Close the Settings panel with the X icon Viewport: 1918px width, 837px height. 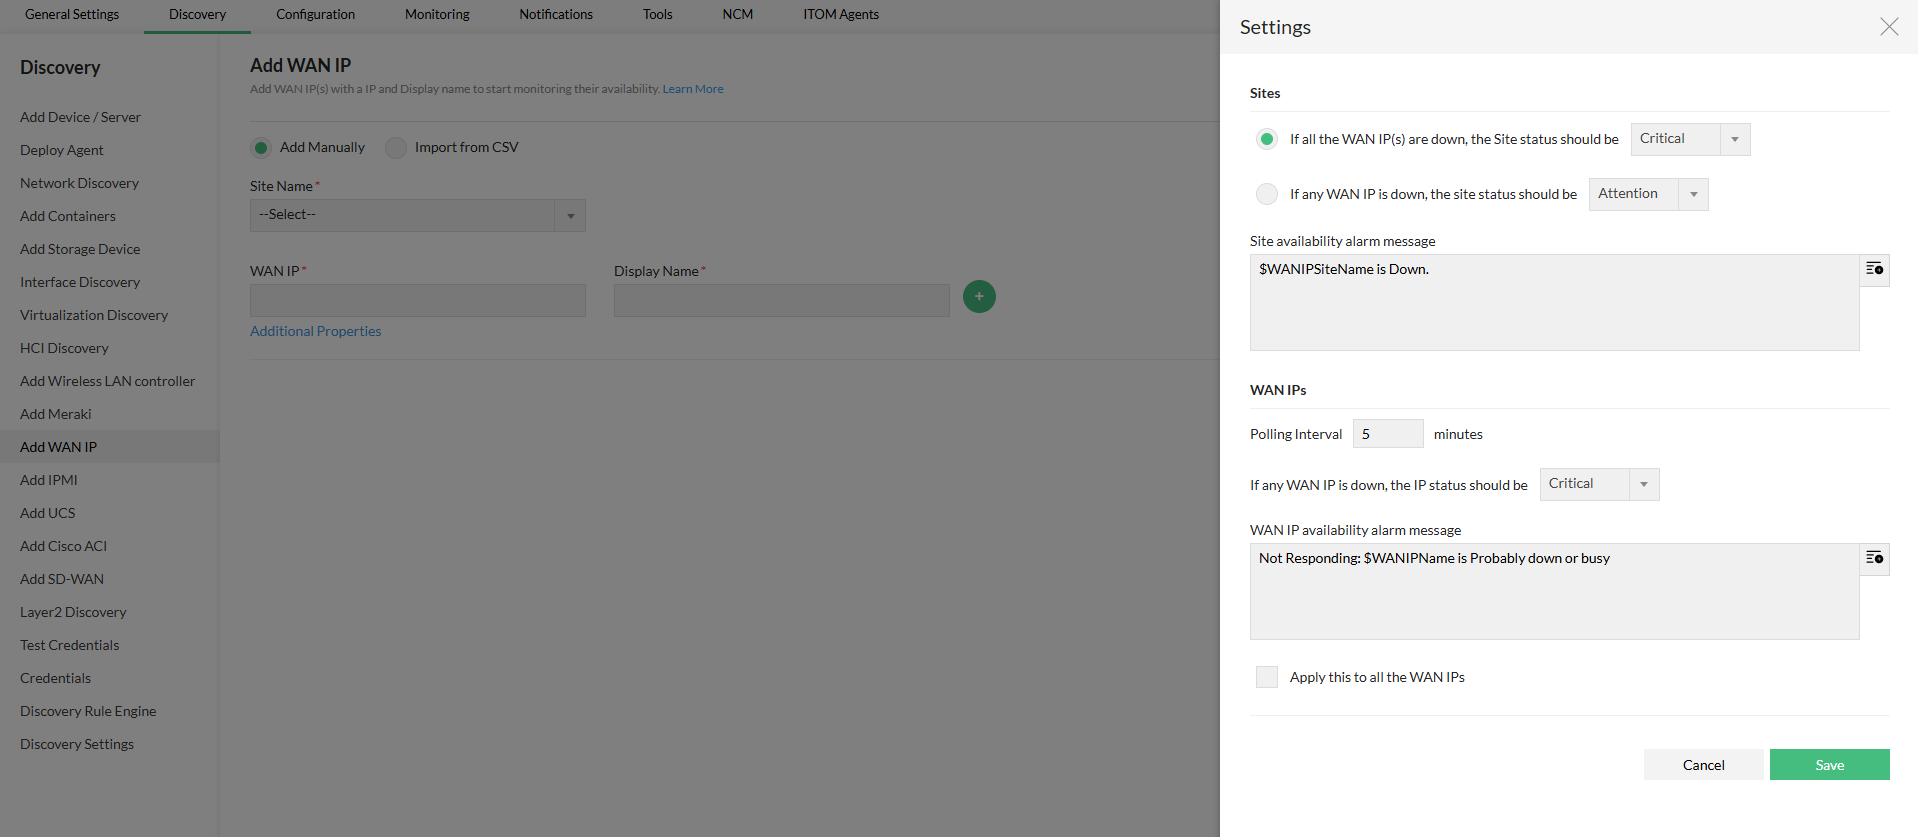pyautogui.click(x=1888, y=27)
